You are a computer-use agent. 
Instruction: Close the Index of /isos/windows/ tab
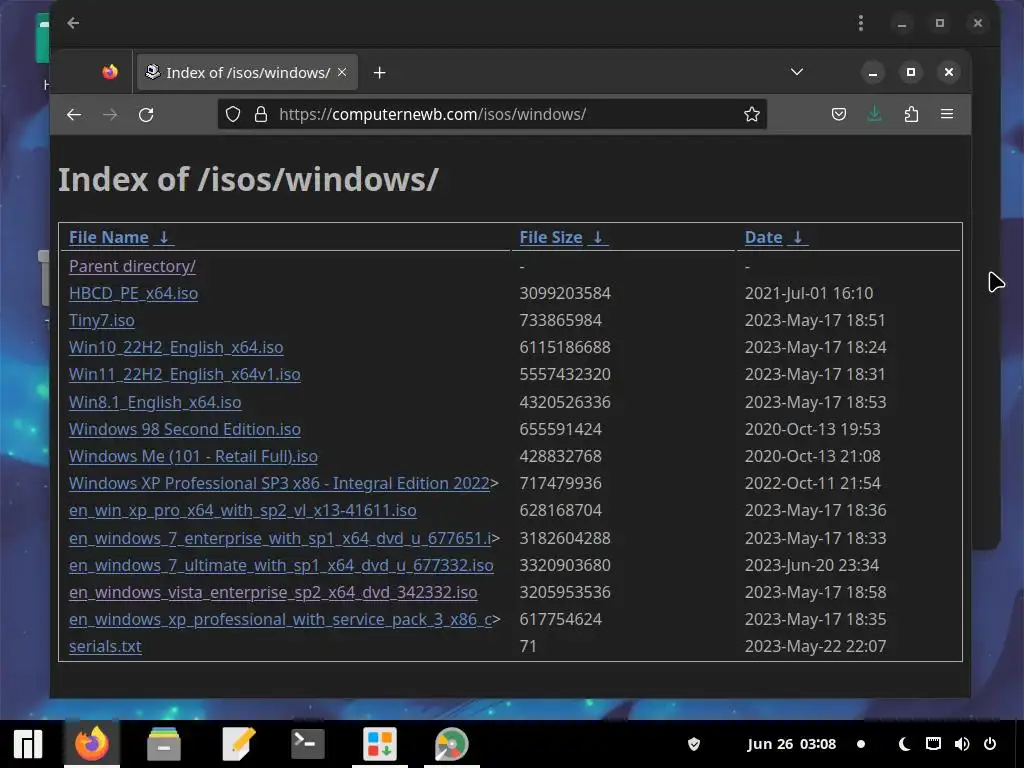[x=342, y=72]
